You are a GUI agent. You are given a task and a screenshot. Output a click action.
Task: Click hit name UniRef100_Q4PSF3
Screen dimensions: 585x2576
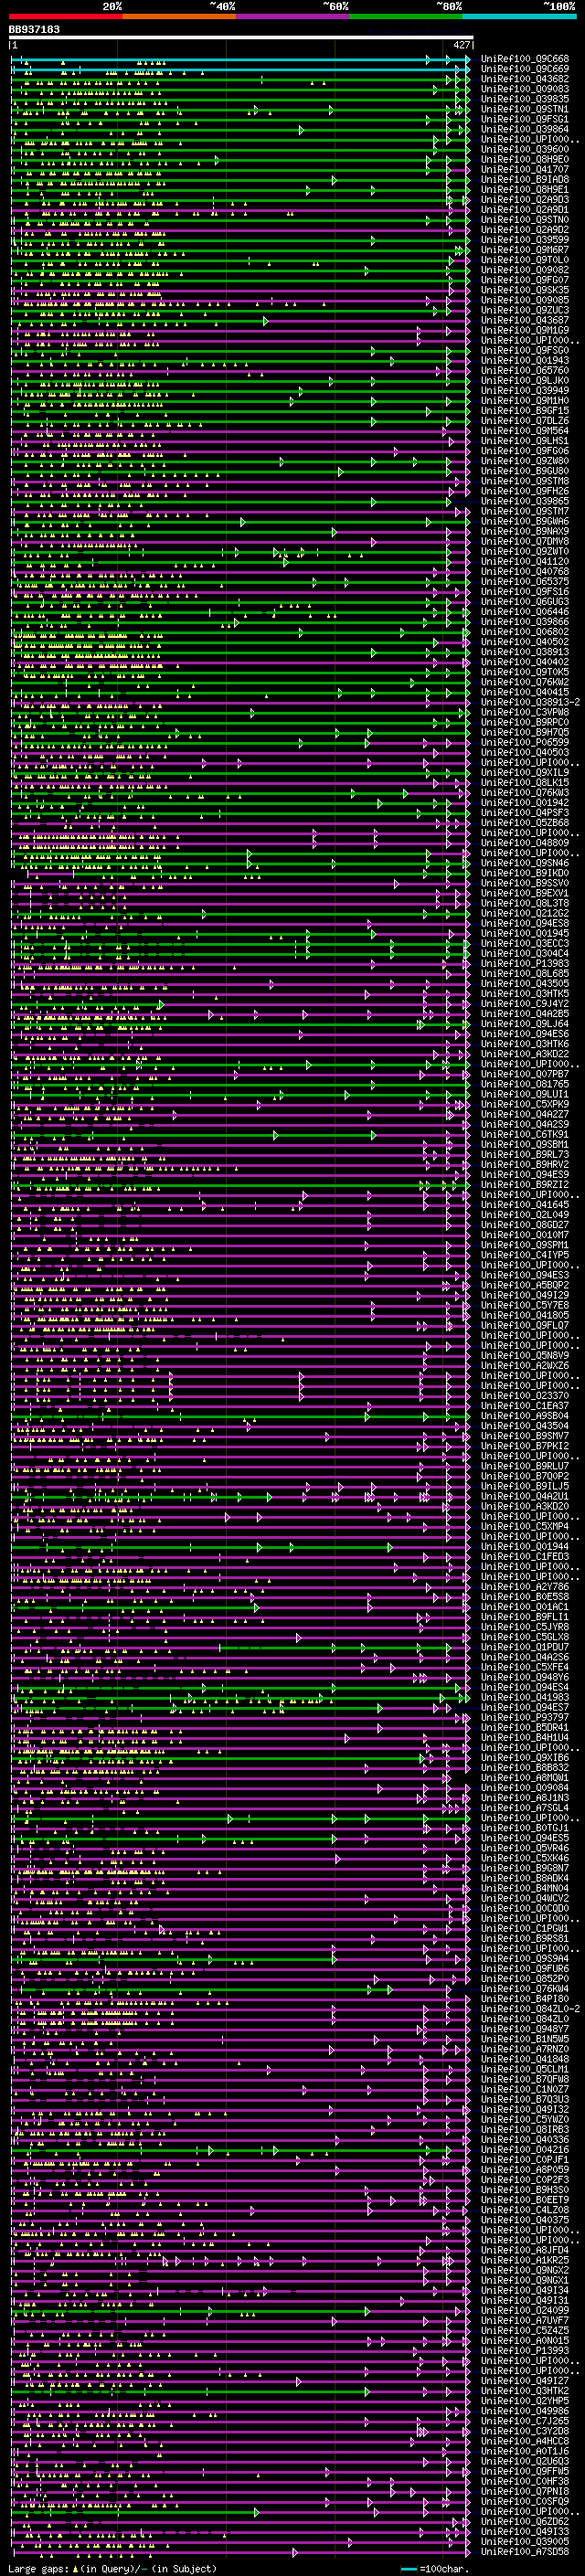525,813
